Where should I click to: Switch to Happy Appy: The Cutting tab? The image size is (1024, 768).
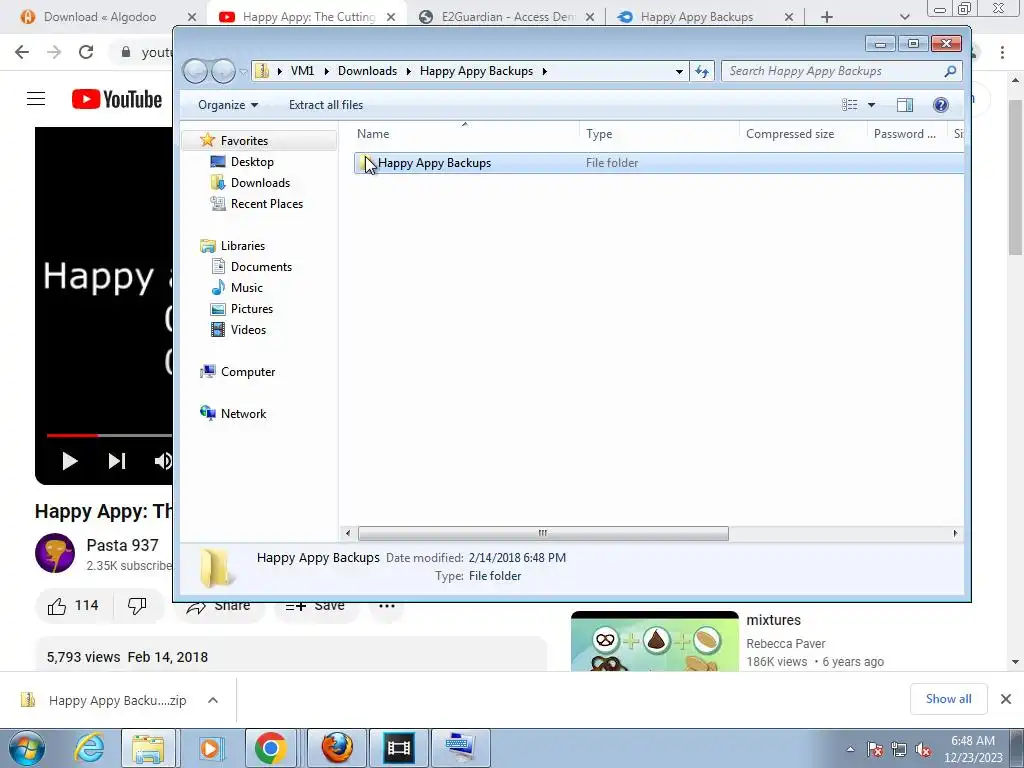pos(307,17)
